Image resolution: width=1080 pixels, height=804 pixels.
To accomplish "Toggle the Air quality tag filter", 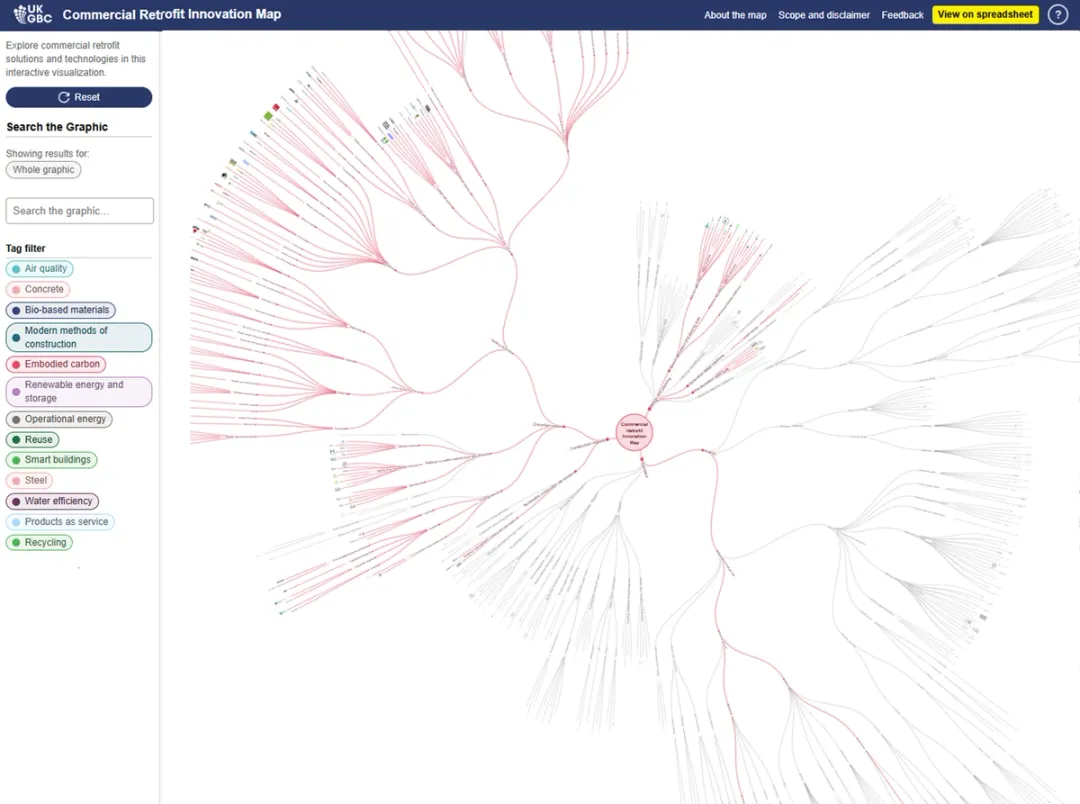I will tap(39, 269).
